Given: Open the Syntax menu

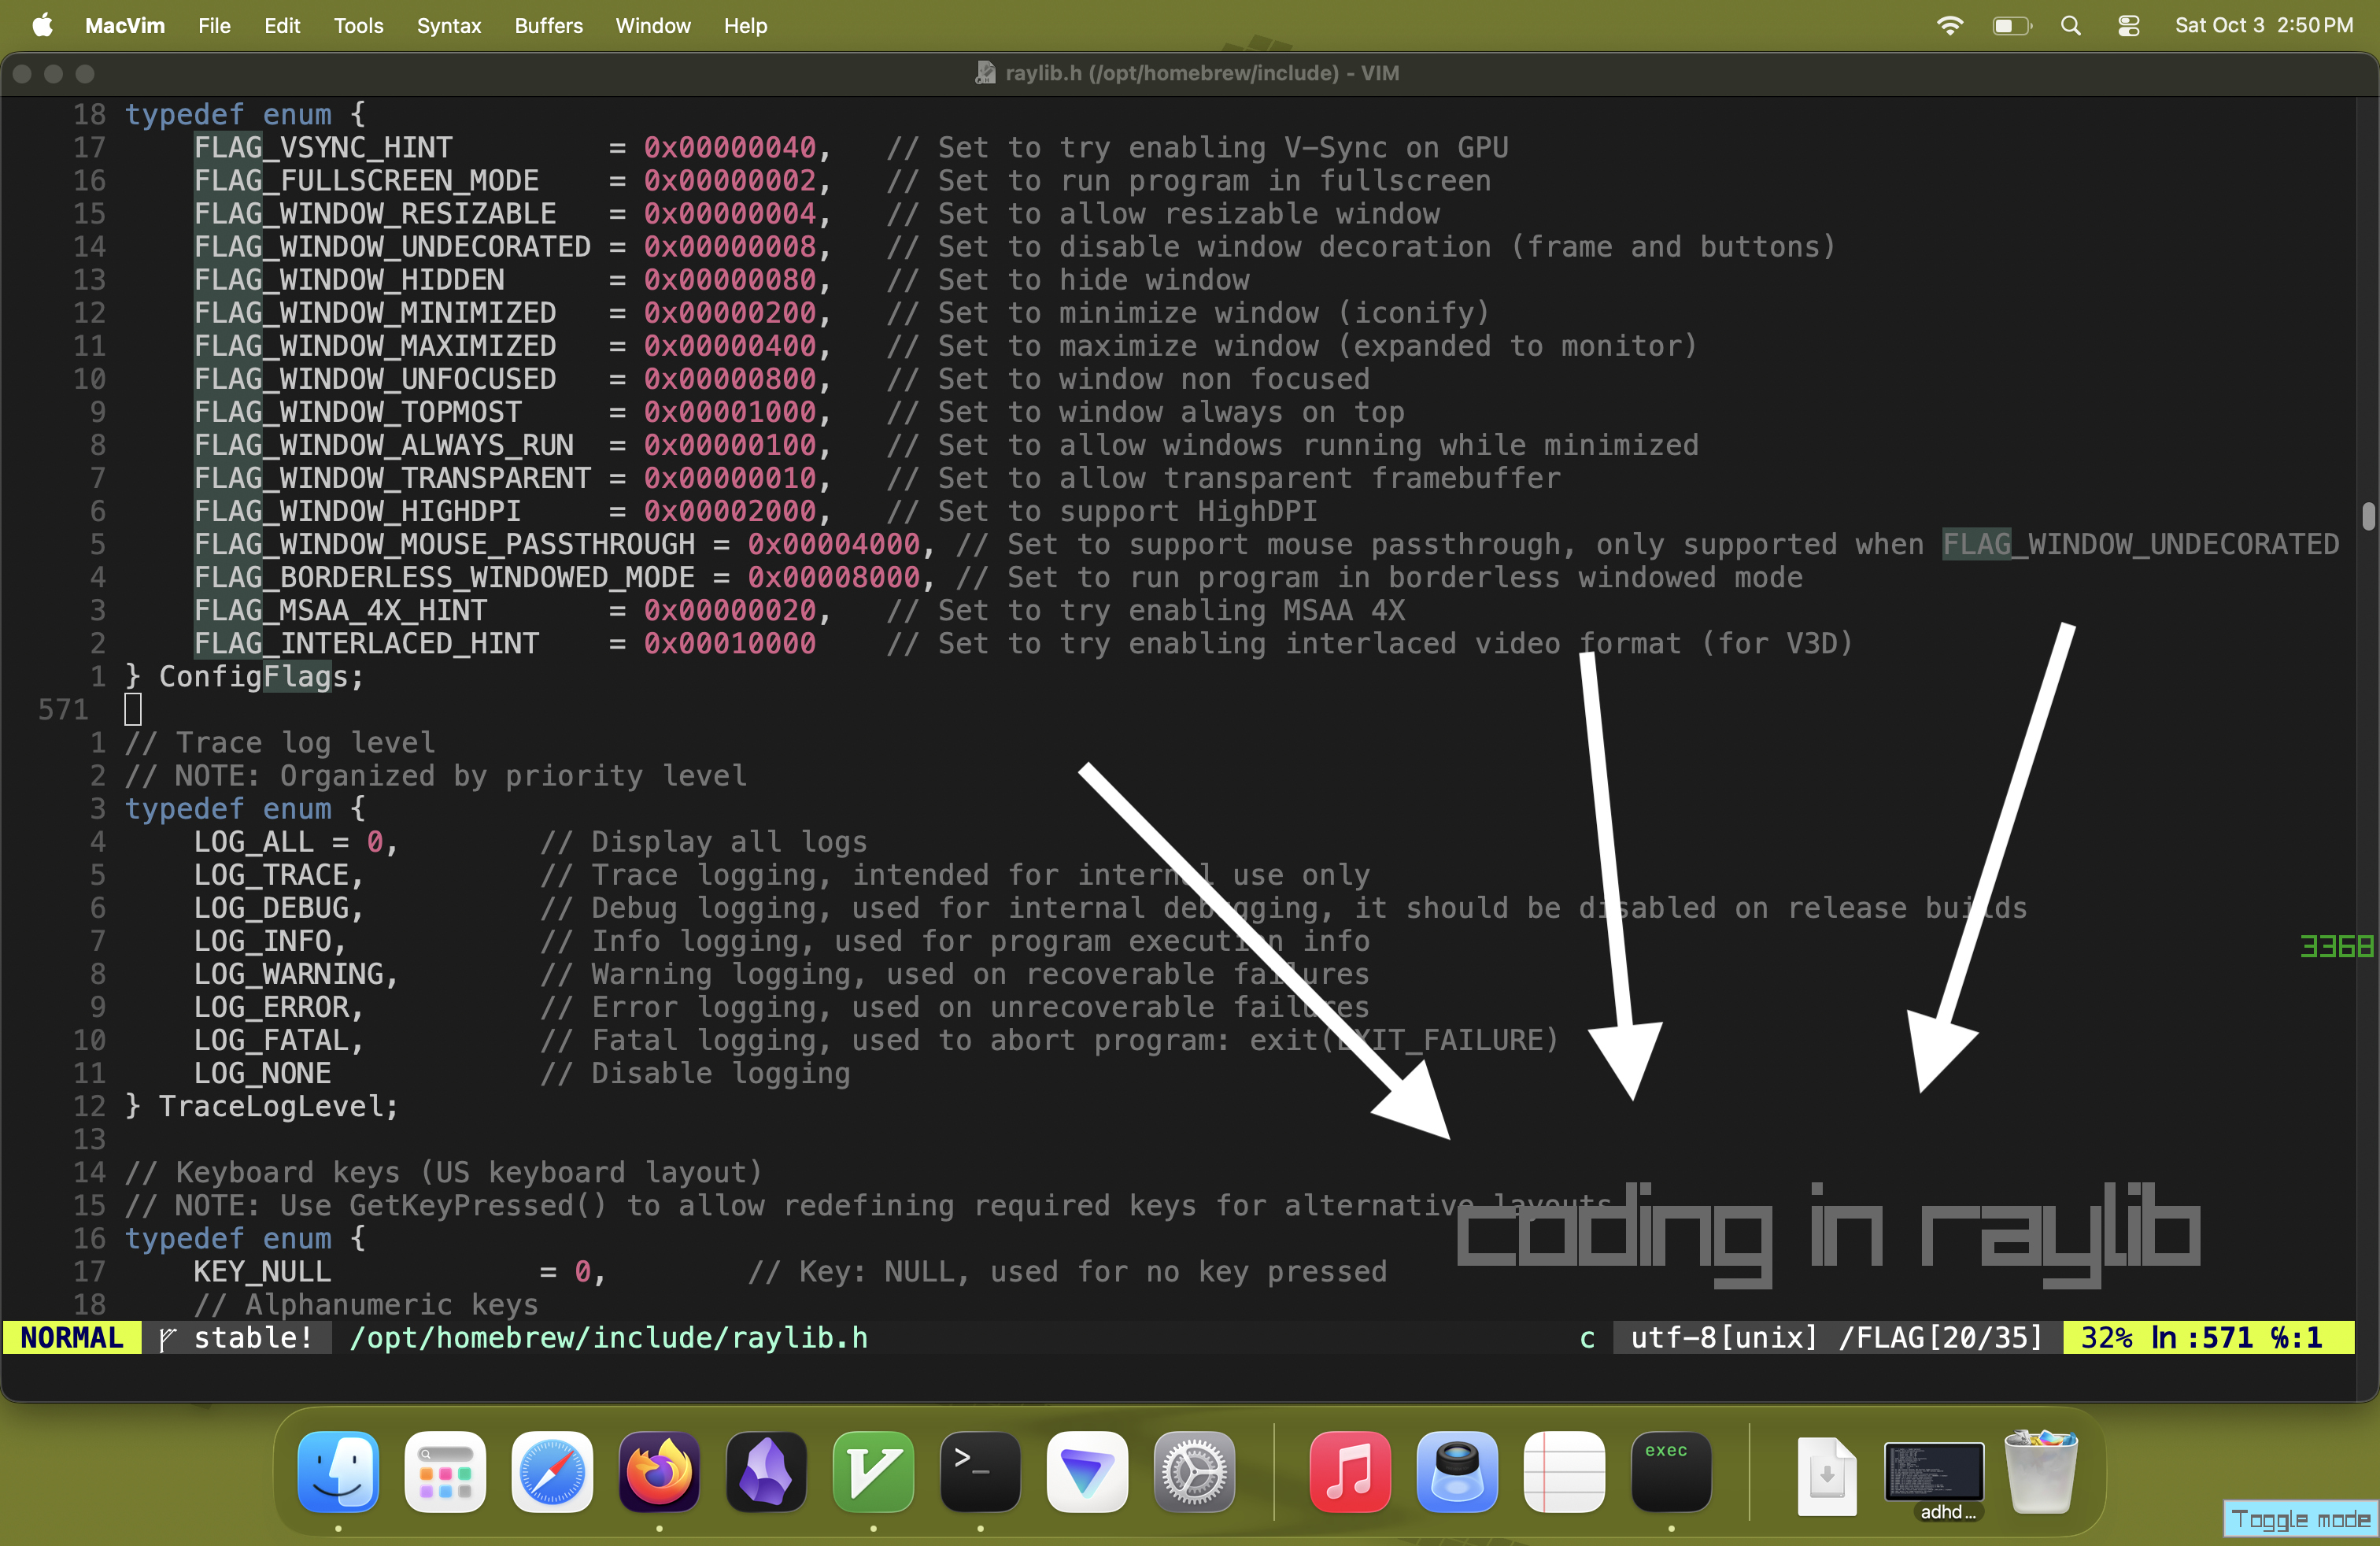Looking at the screenshot, I should tap(449, 25).
